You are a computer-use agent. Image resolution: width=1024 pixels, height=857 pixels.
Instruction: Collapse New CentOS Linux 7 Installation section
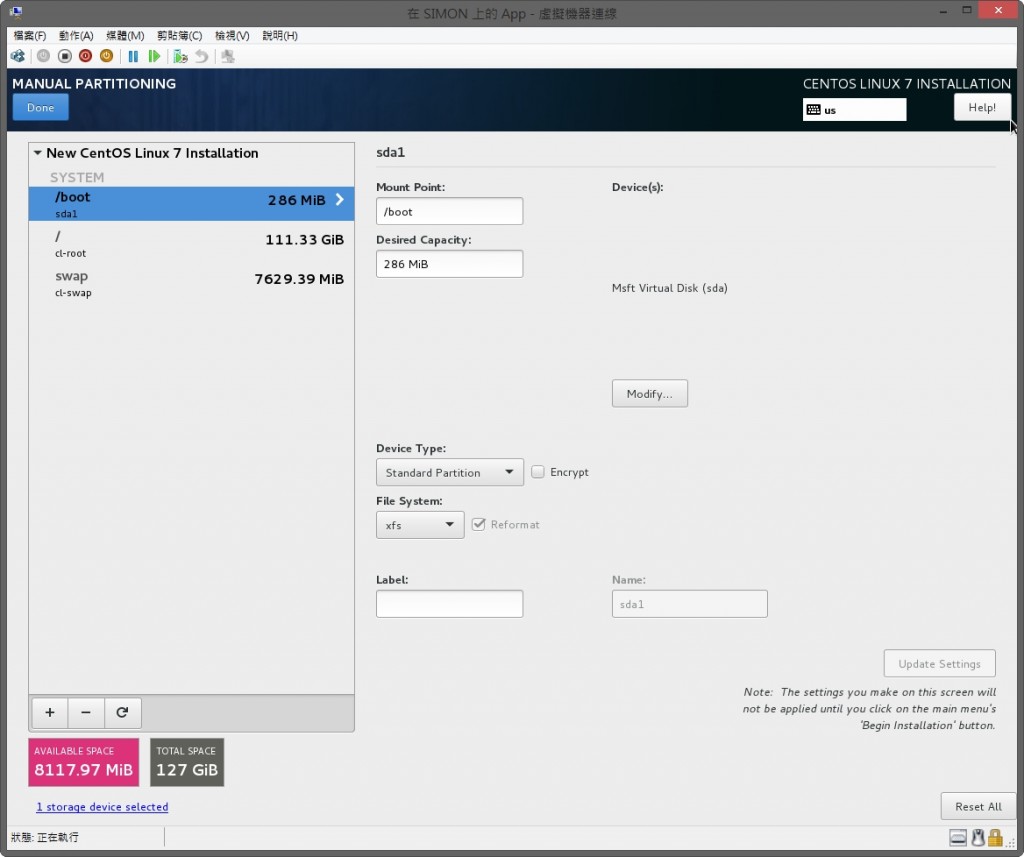38,153
